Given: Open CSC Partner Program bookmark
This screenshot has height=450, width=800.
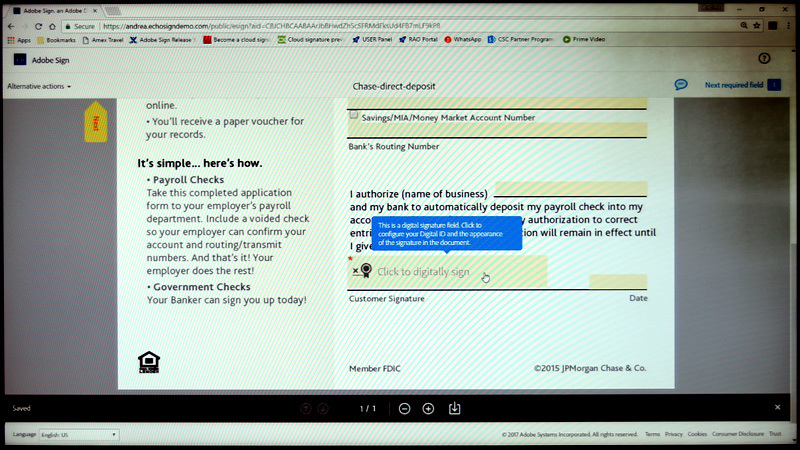Looking at the screenshot, I should click(x=520, y=39).
